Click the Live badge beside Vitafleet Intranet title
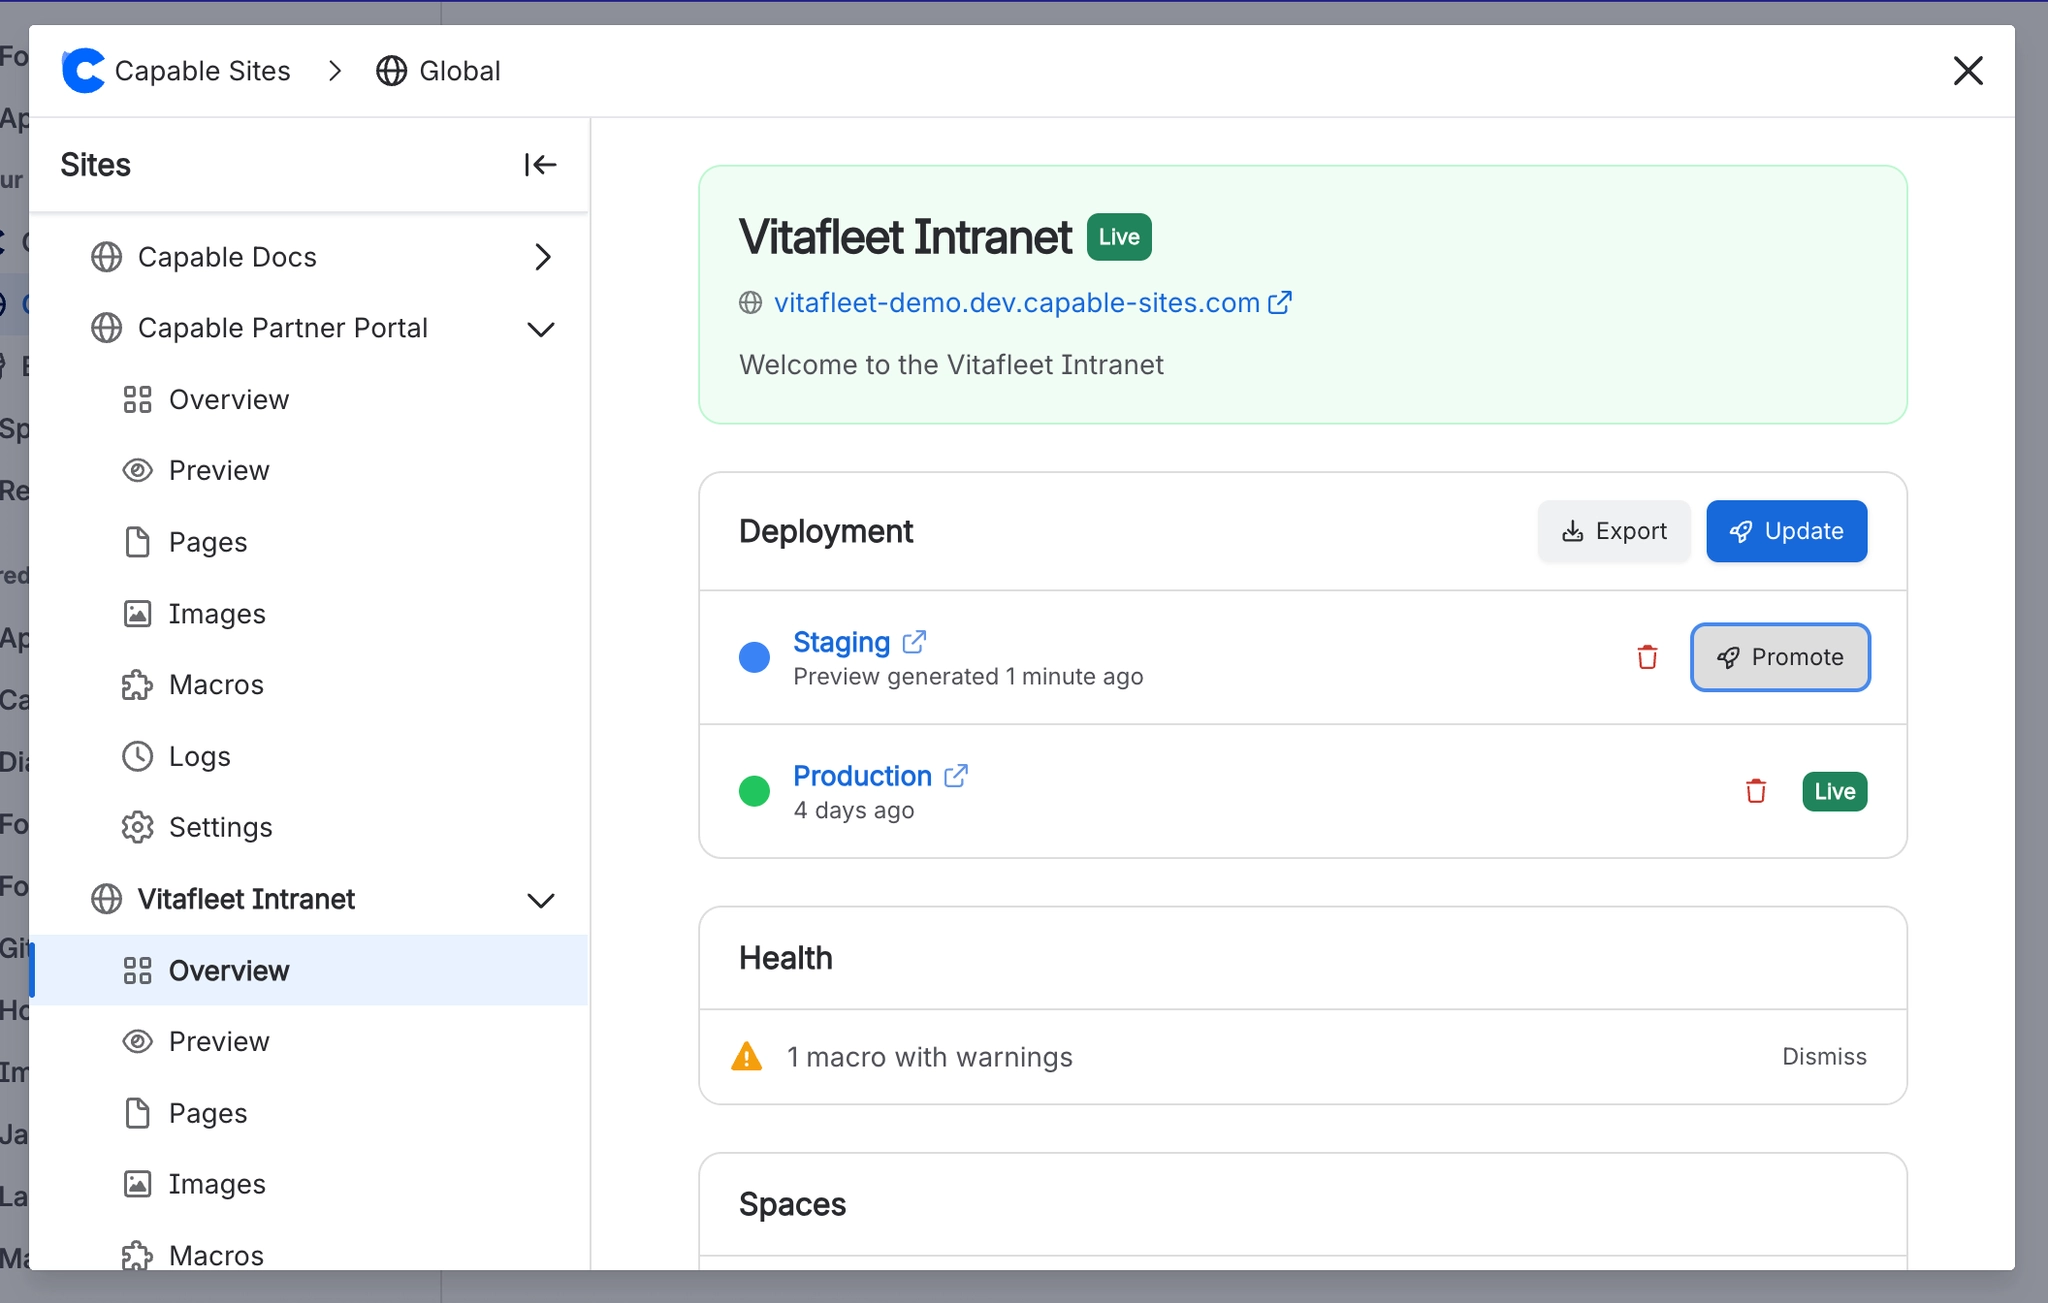This screenshot has width=2048, height=1303. (x=1119, y=237)
